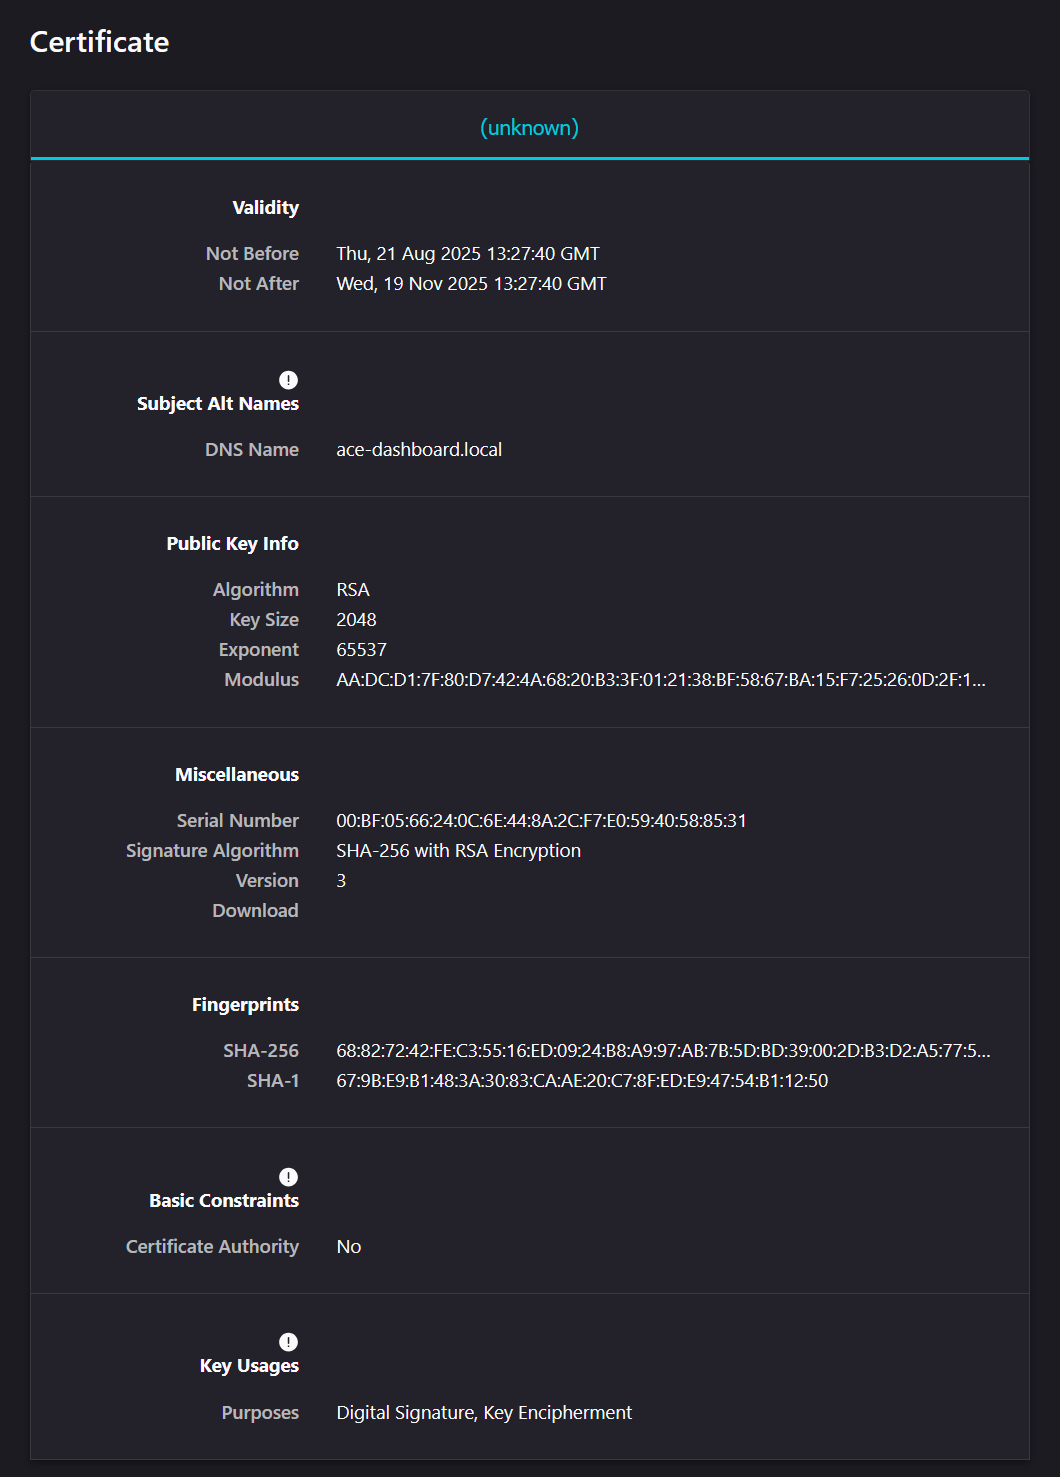Click the Not Before date value
The image size is (1060, 1477).
point(468,254)
